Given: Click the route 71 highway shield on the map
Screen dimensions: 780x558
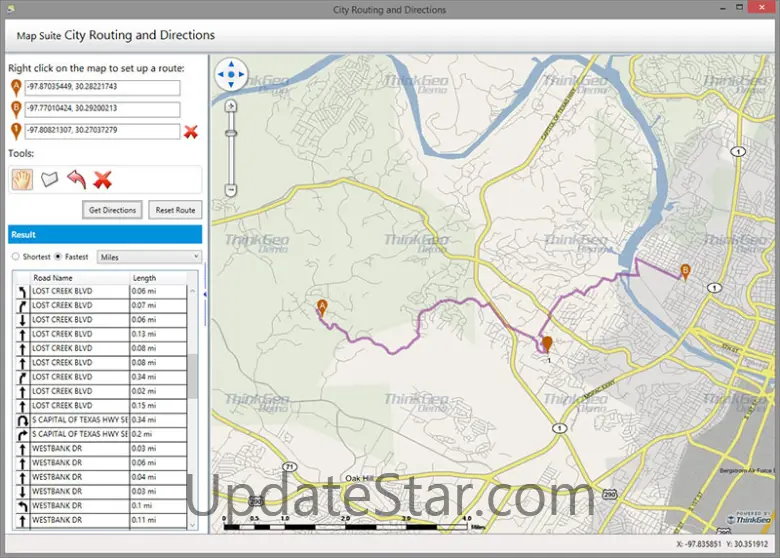Looking at the screenshot, I should pos(290,466).
